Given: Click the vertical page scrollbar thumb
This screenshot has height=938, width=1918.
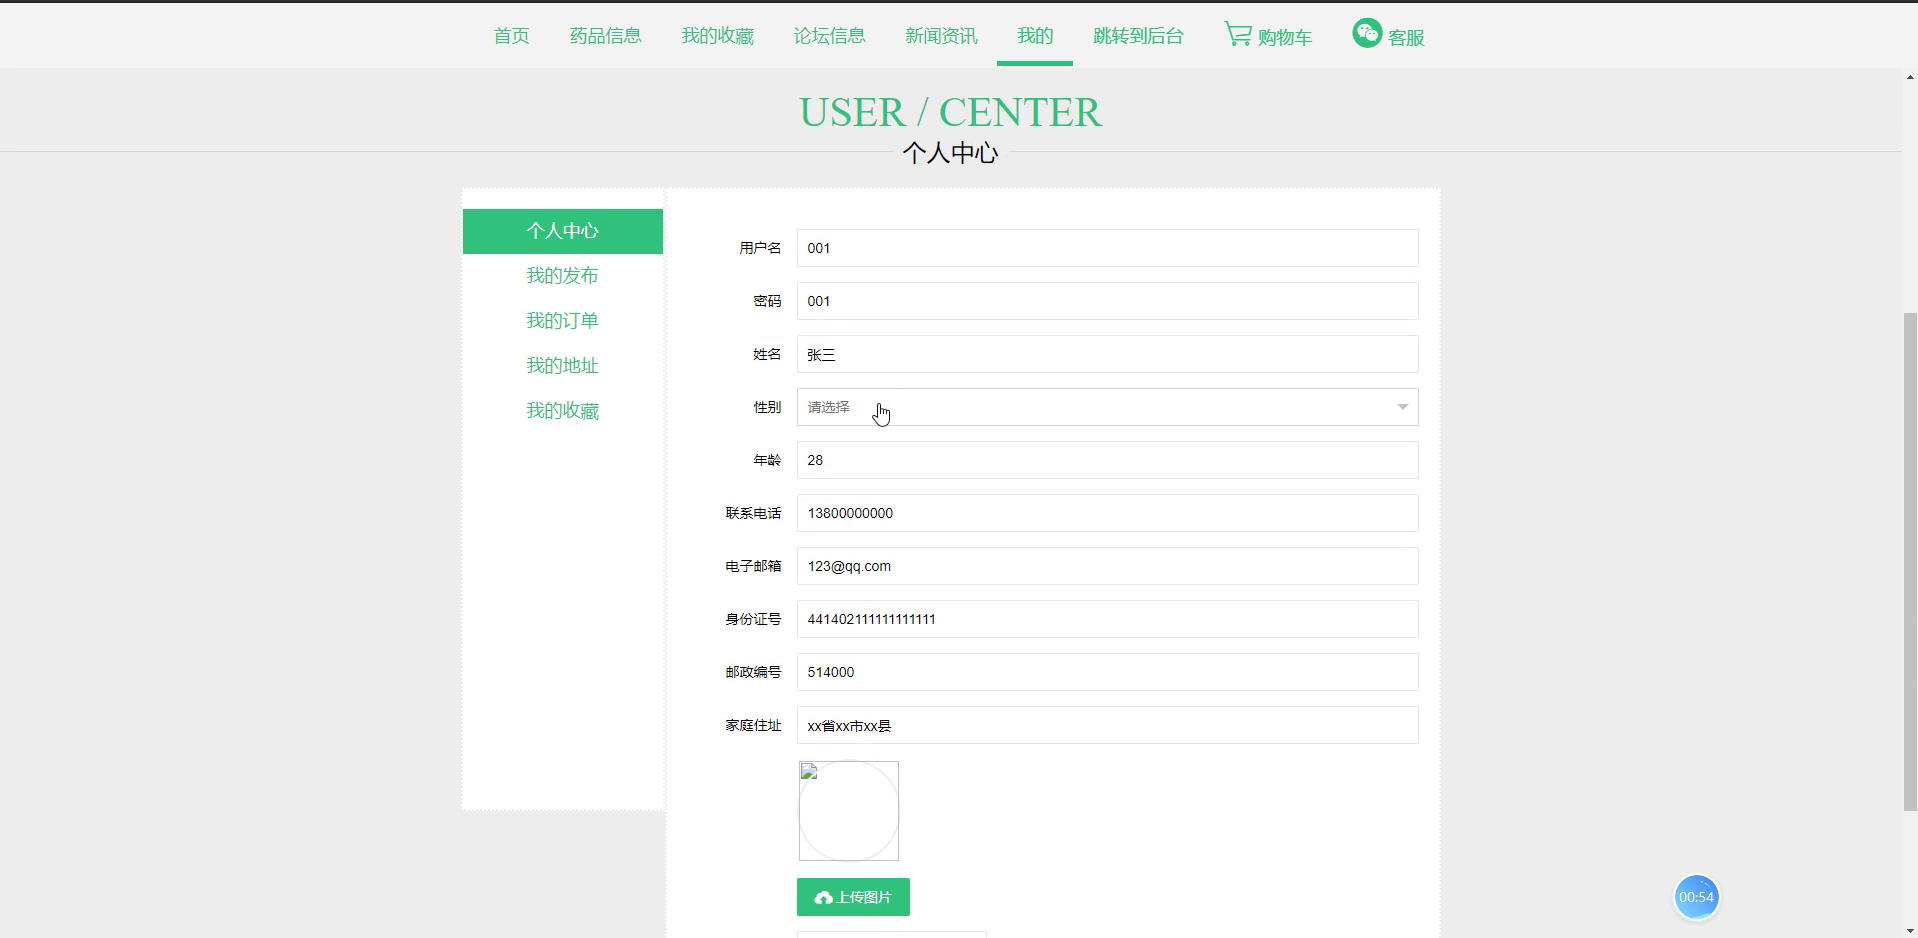Looking at the screenshot, I should point(1910,562).
